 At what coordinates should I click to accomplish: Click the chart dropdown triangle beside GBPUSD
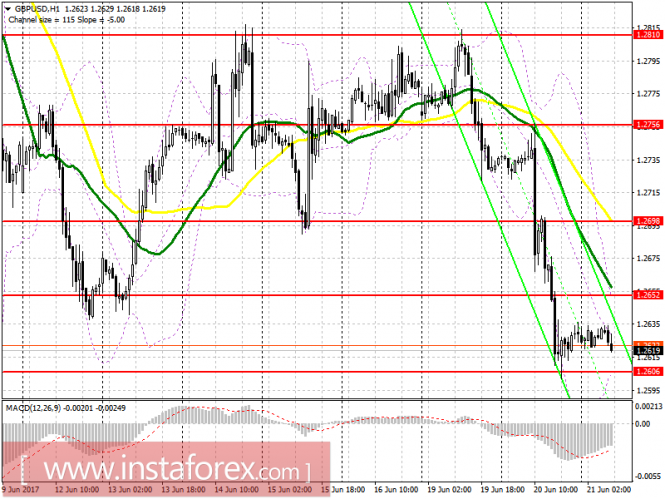[x=7, y=7]
